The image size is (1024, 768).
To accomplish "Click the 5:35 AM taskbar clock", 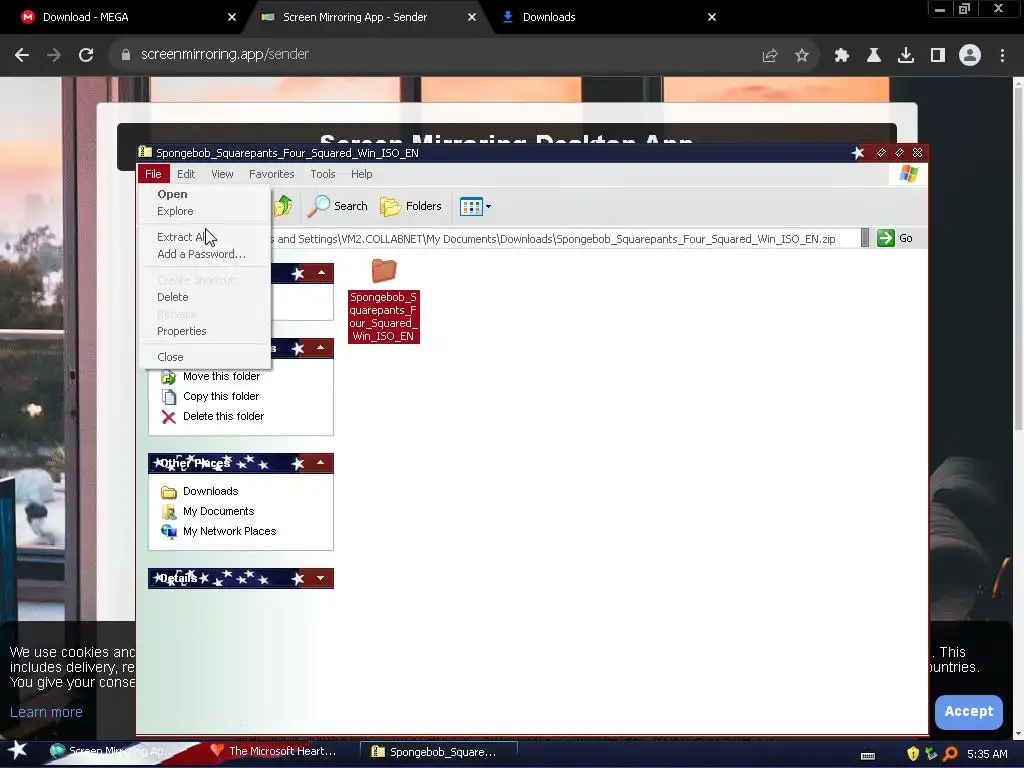I will pyautogui.click(x=986, y=754).
